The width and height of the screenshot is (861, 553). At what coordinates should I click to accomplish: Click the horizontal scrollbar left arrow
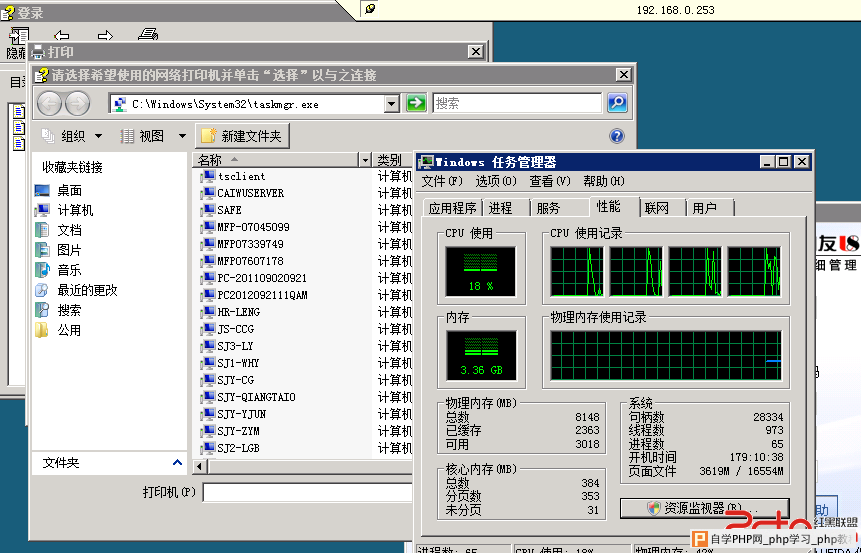[x=200, y=467]
